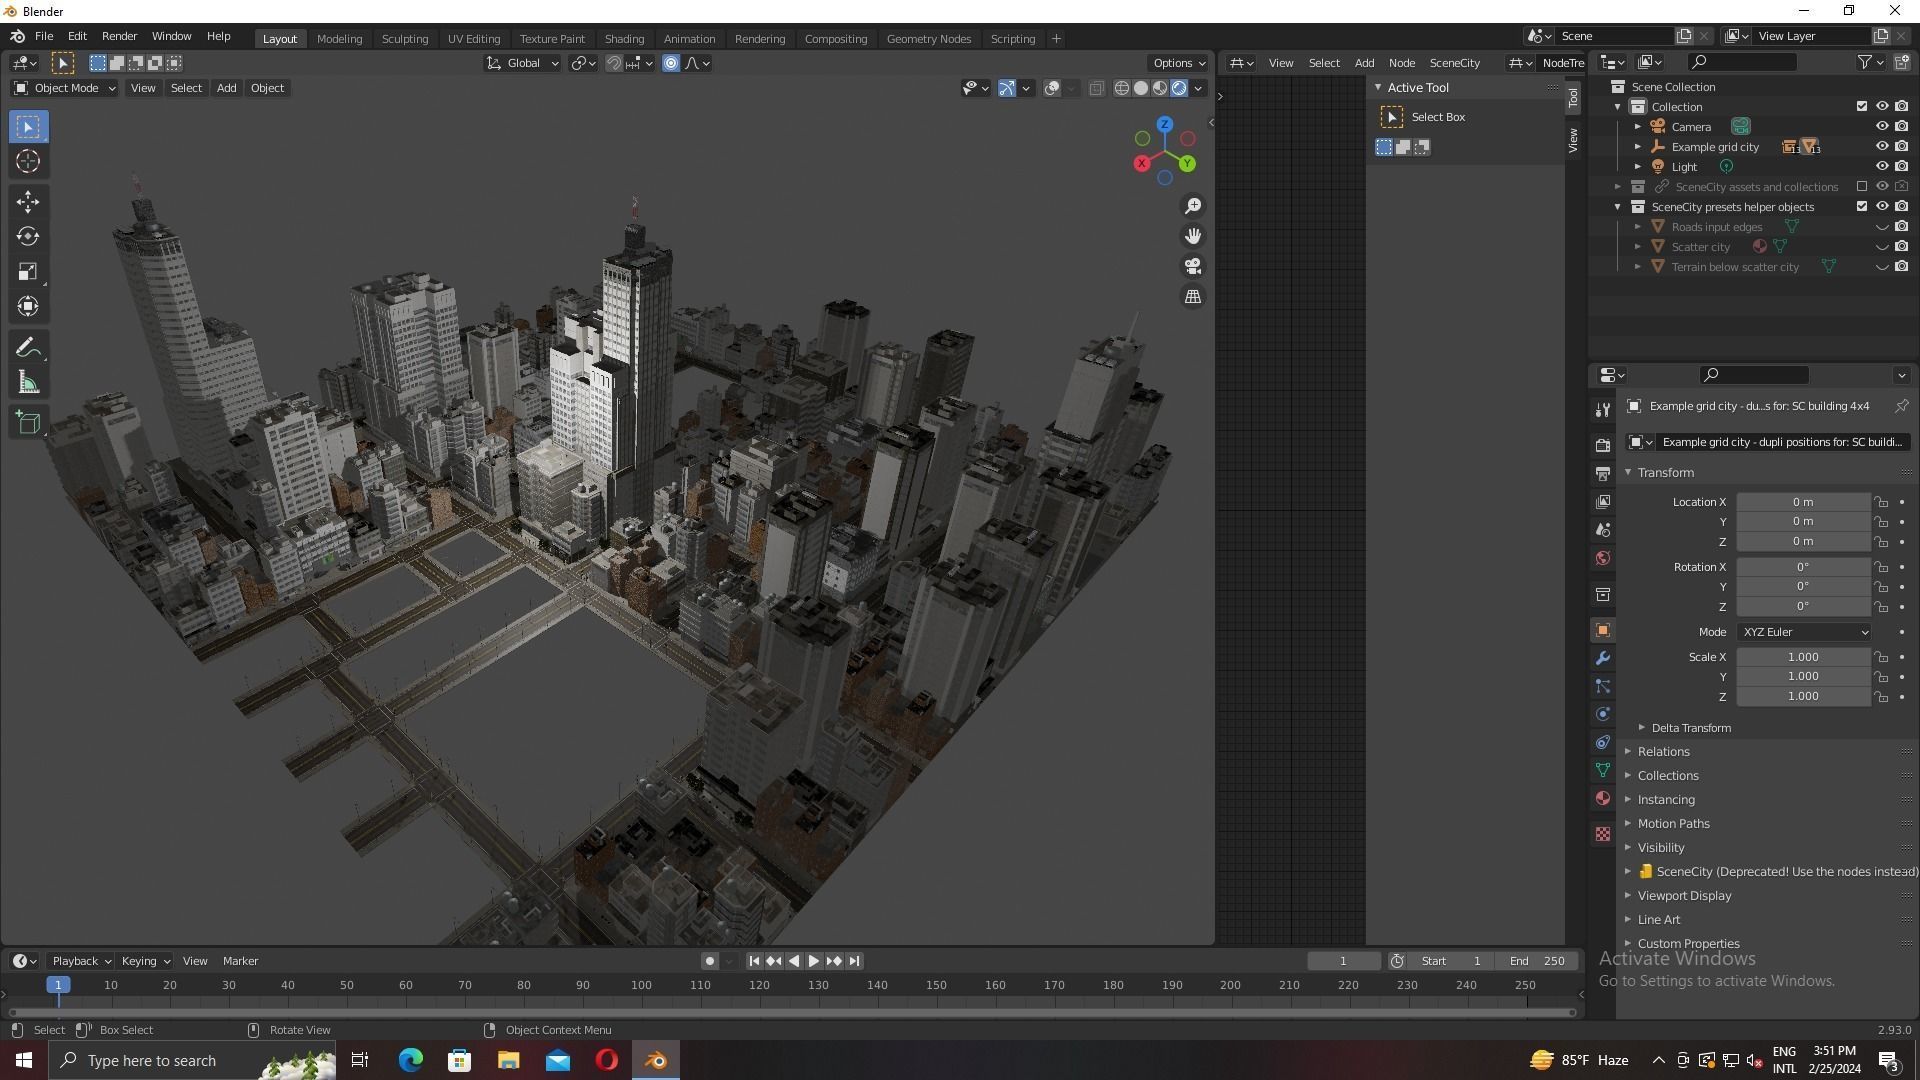This screenshot has width=1920, height=1080.
Task: Select the Add Cube tool
Action: pyautogui.click(x=28, y=423)
